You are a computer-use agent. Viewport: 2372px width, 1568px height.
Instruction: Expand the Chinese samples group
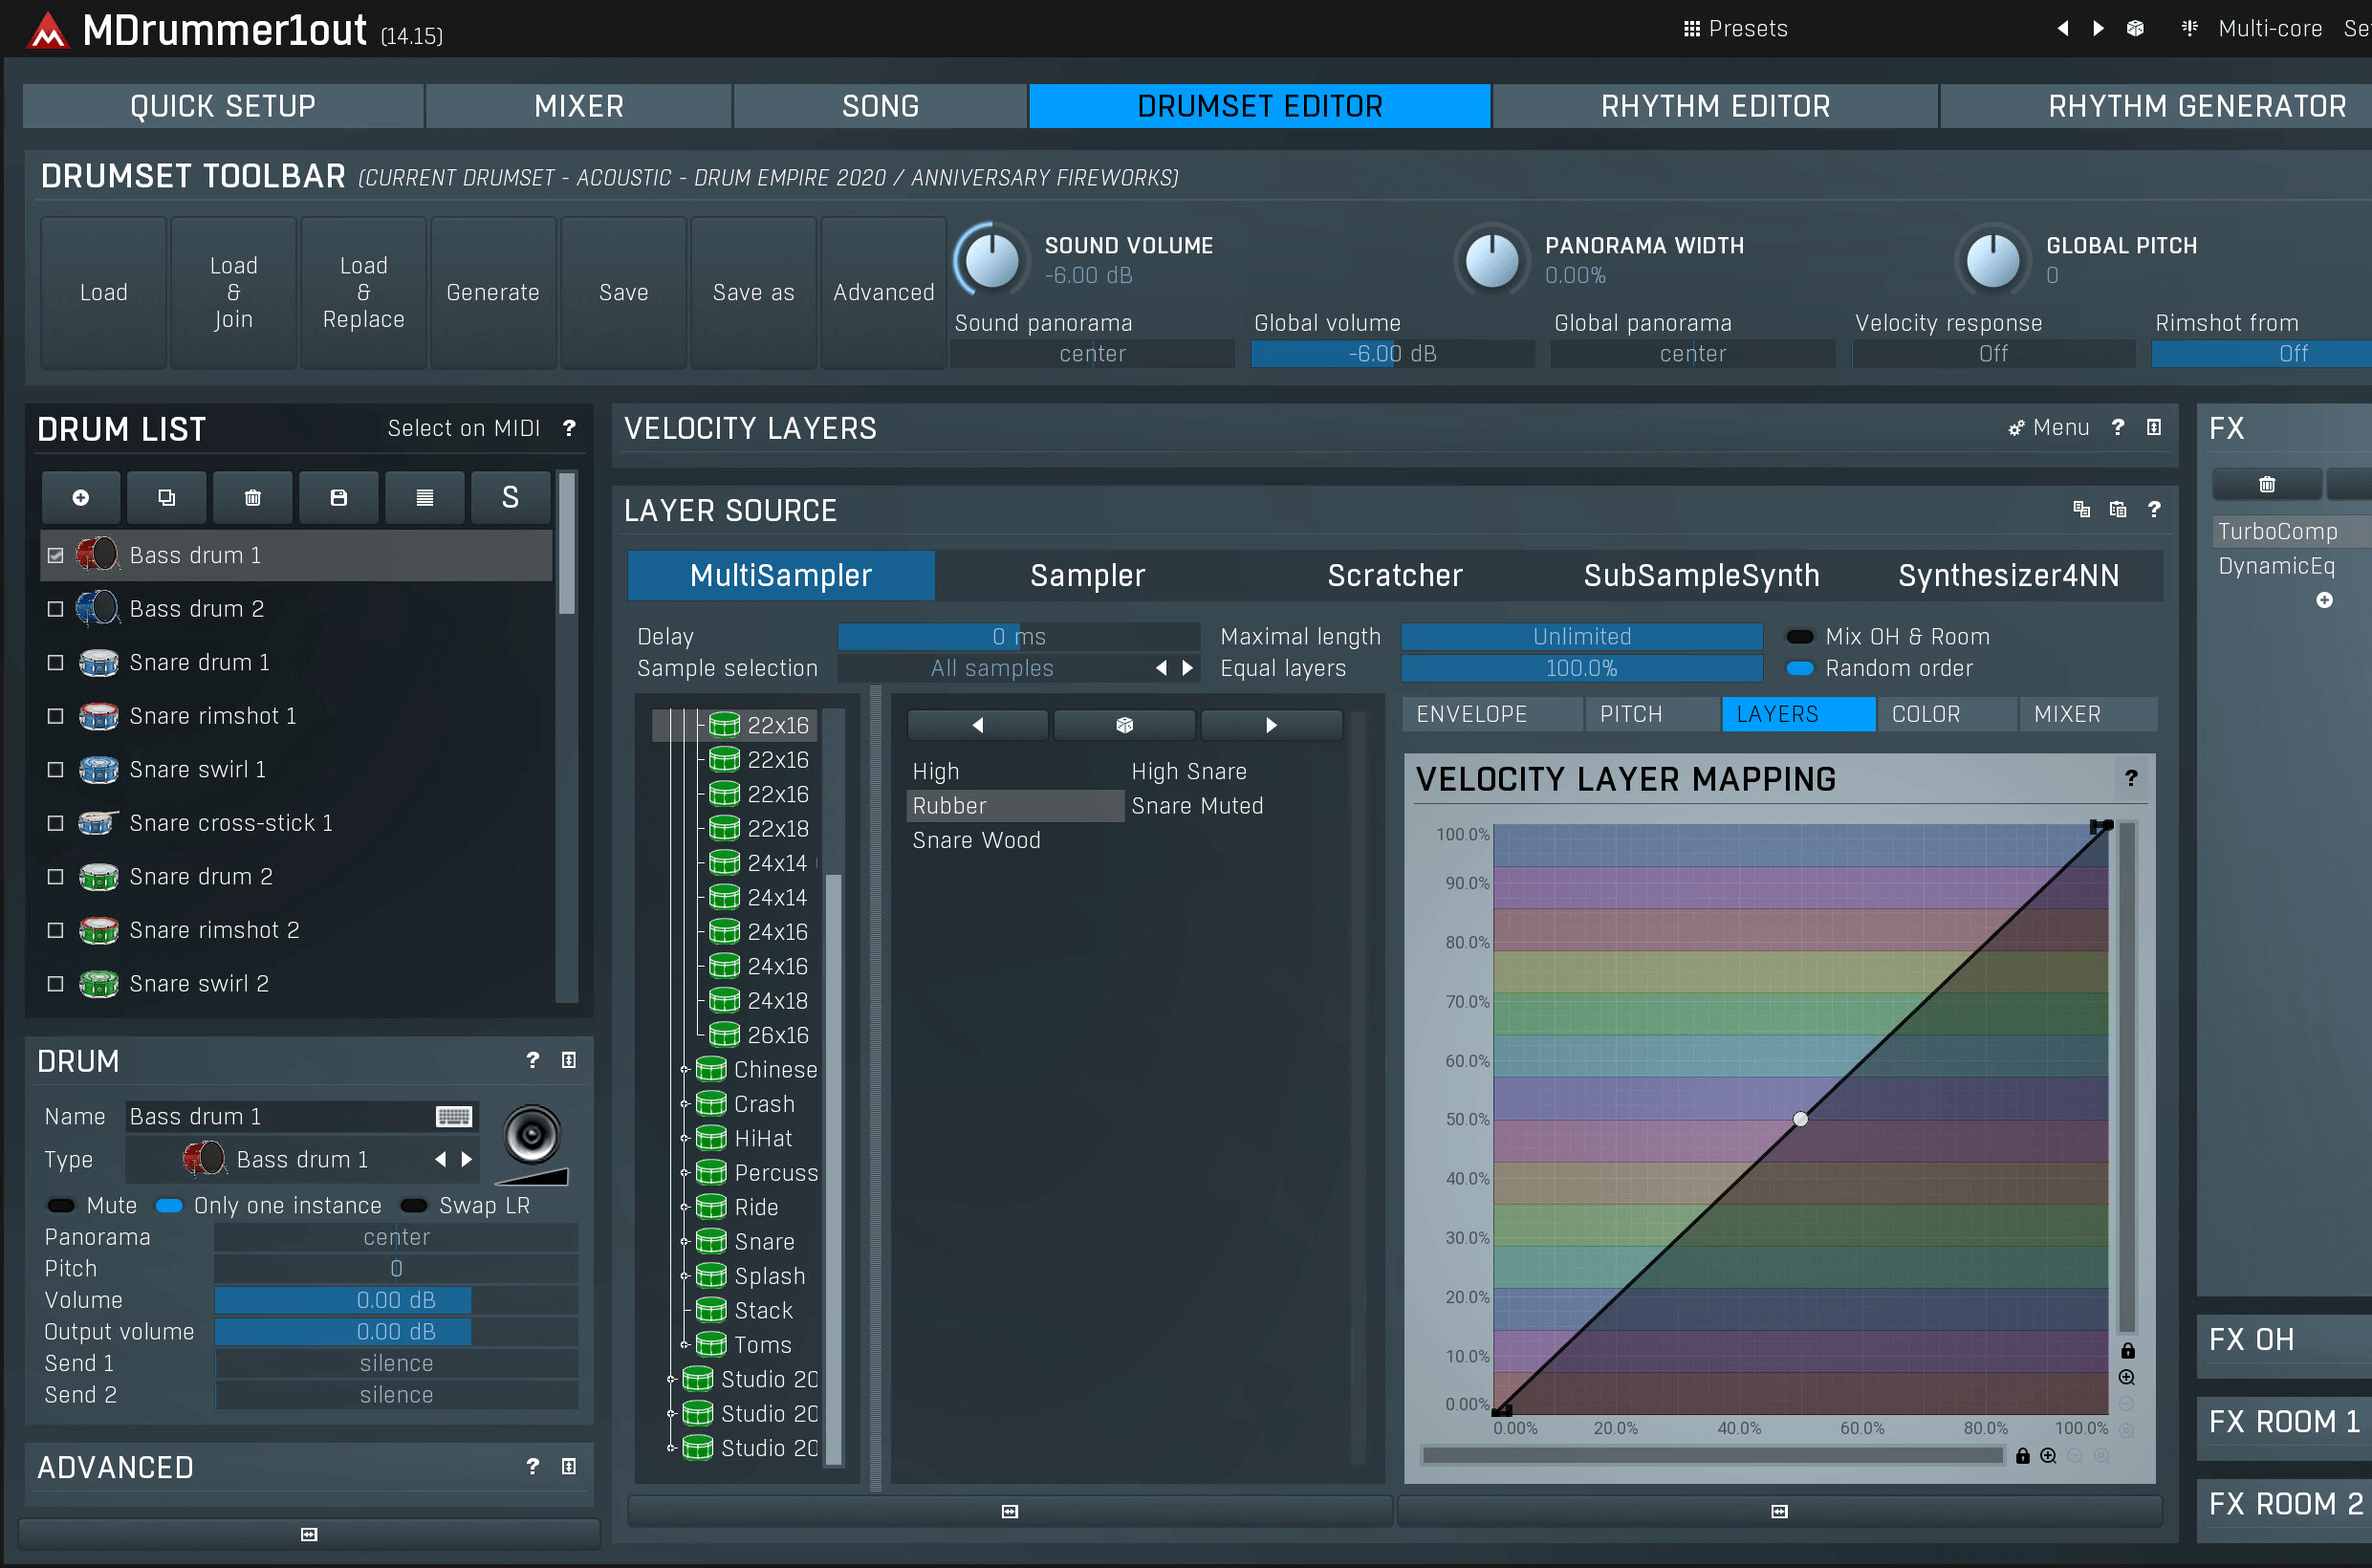point(684,1069)
